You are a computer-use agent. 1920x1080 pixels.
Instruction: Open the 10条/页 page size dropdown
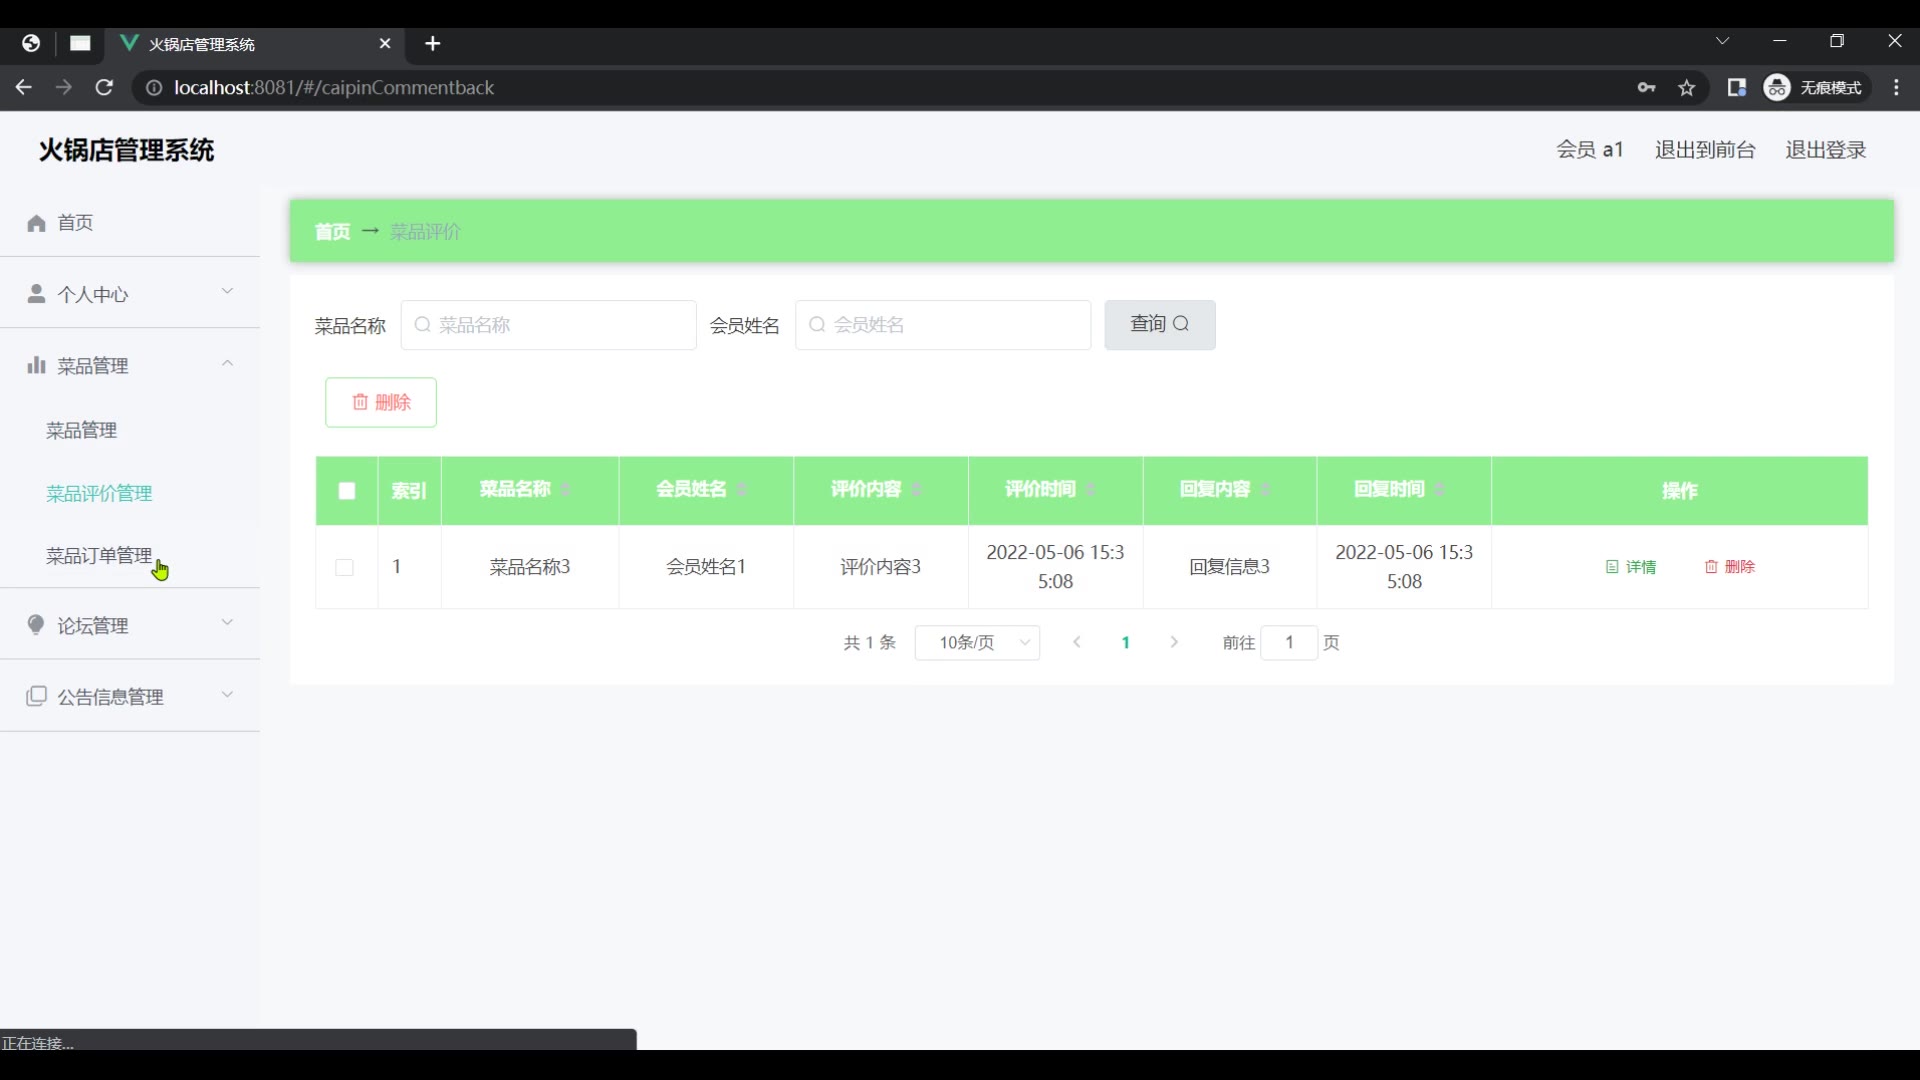coord(977,643)
